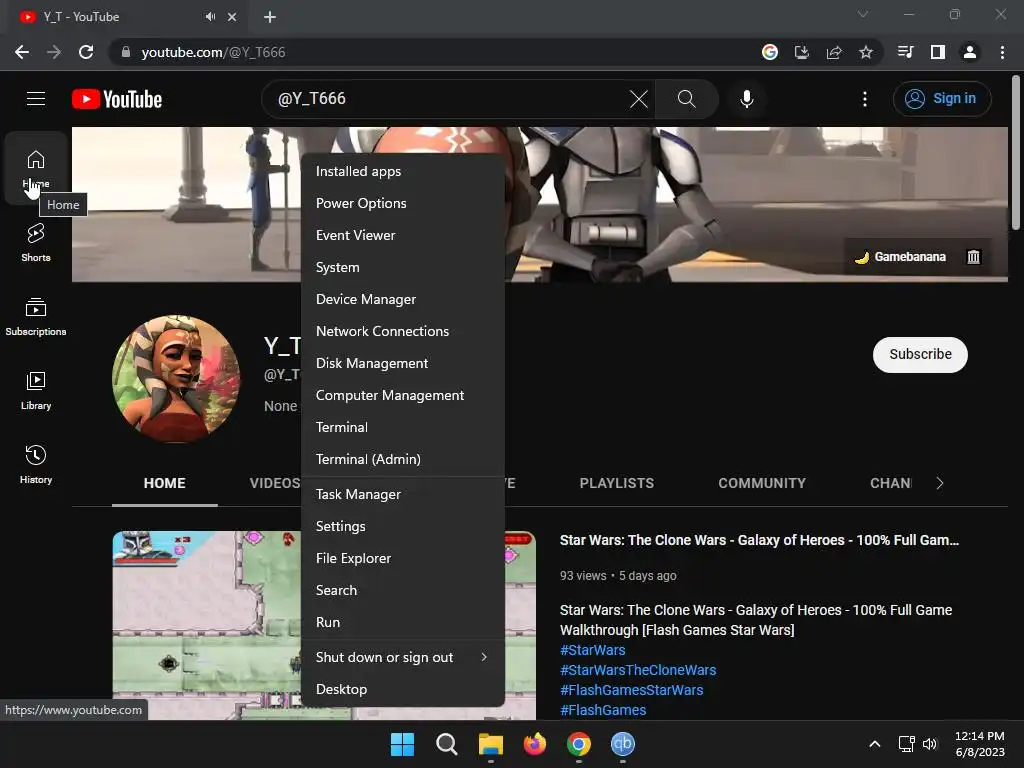Choose Power Options
The image size is (1024, 768).
click(x=402, y=203)
